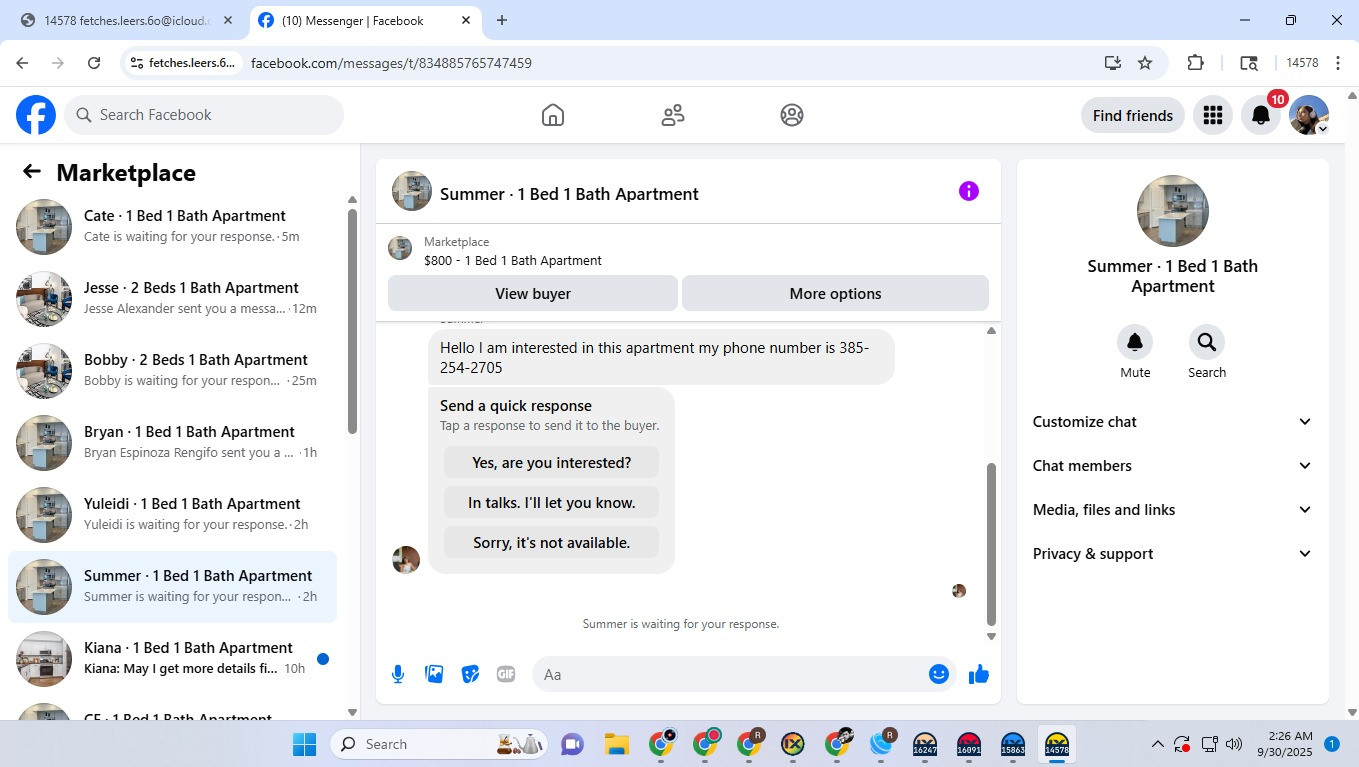Image resolution: width=1359 pixels, height=767 pixels.
Task: Open the Facebook menu grid icon
Action: tap(1213, 115)
